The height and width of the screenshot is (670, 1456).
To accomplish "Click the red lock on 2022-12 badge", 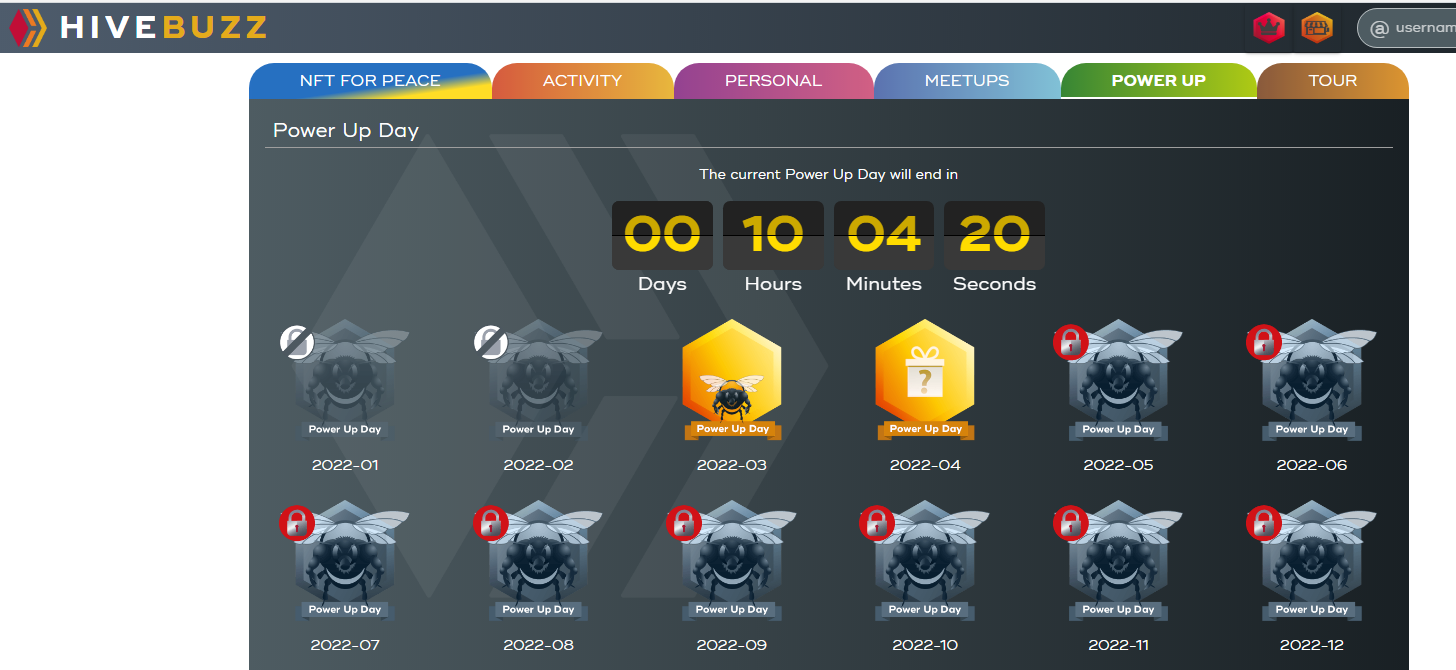I will tap(1263, 522).
